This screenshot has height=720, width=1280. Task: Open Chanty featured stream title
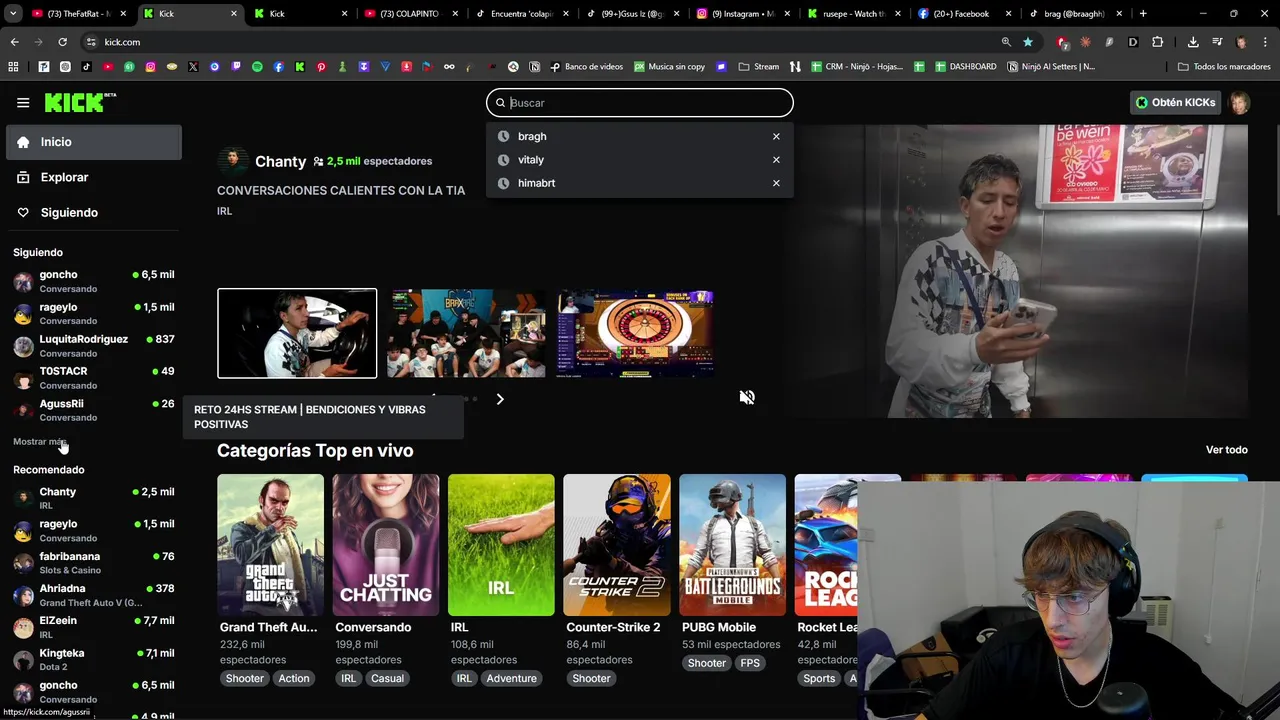pos(341,190)
